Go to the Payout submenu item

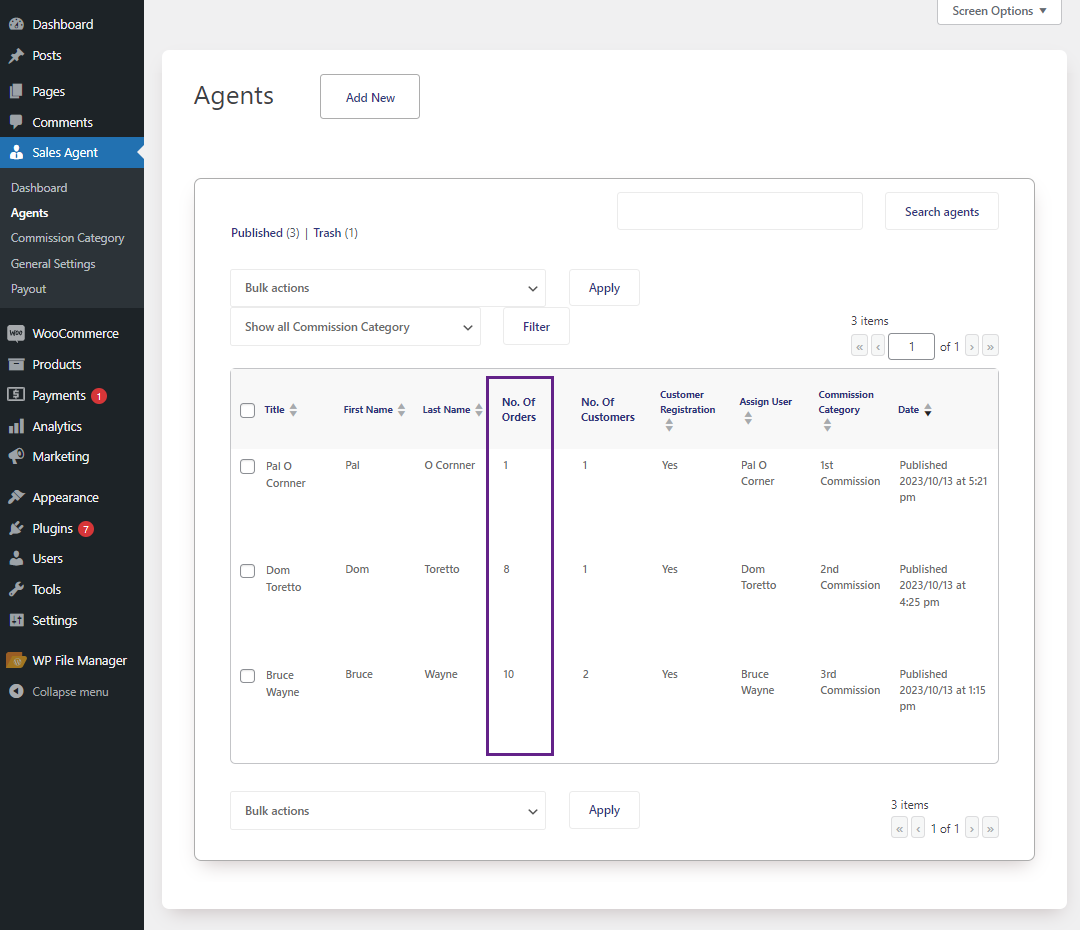click(28, 289)
